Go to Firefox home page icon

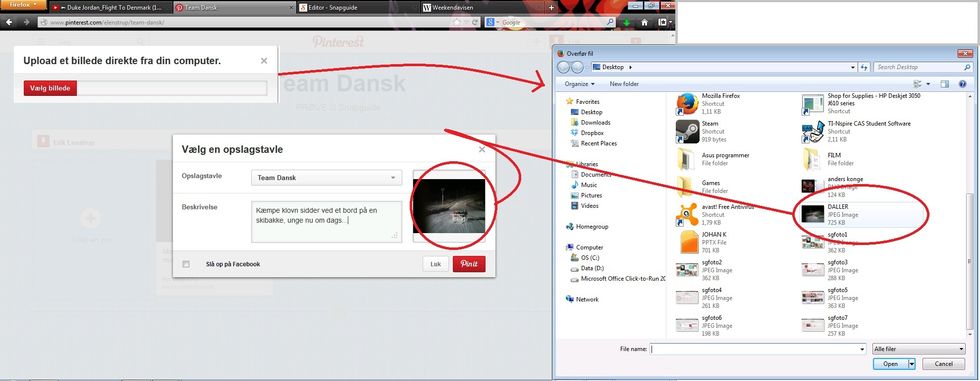[x=644, y=22]
